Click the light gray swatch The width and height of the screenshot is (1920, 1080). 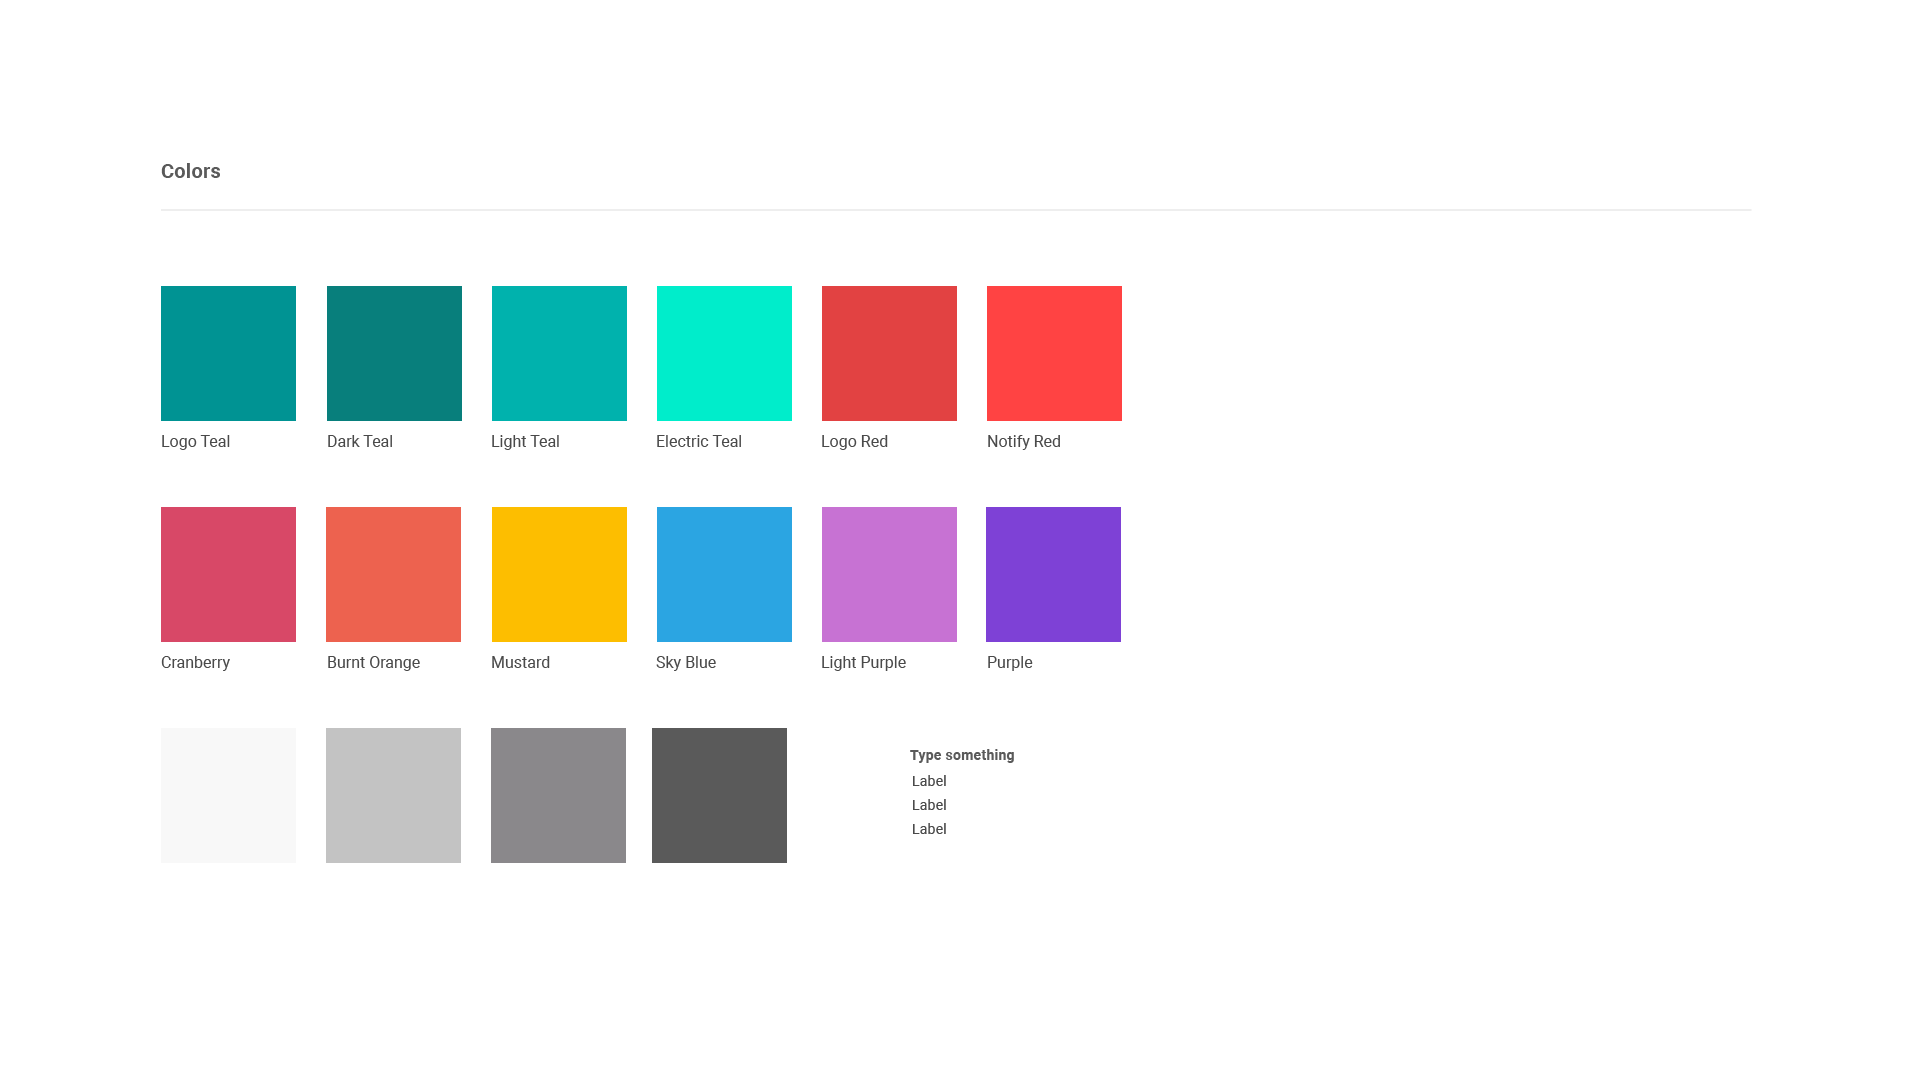click(x=393, y=795)
